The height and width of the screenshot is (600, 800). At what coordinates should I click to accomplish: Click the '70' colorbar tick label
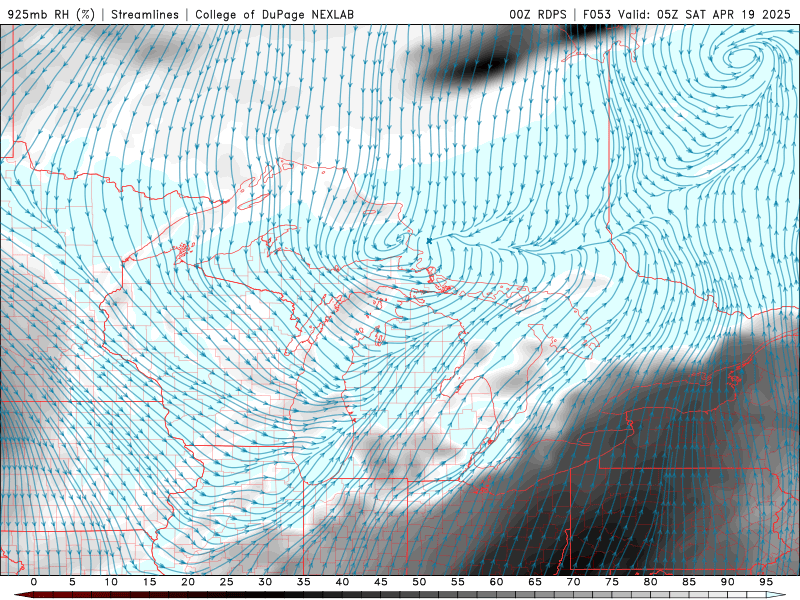[x=573, y=582]
